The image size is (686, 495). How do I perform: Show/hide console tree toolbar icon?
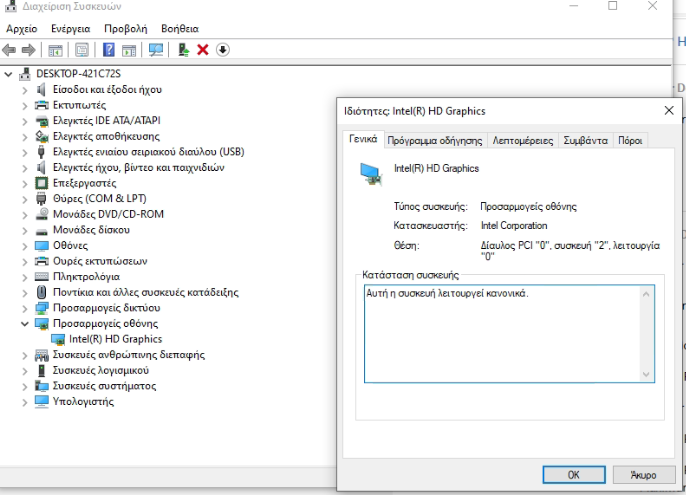tap(56, 50)
